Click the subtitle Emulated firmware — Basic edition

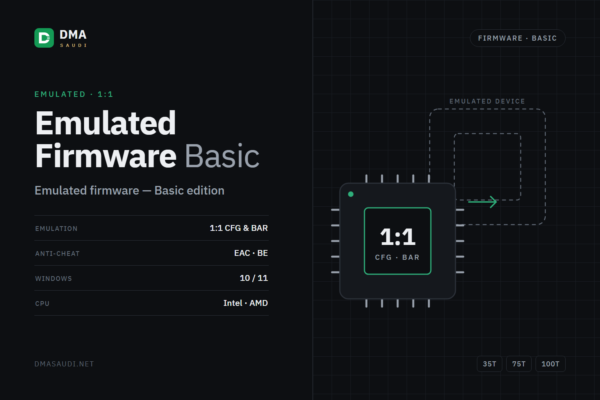(x=129, y=190)
